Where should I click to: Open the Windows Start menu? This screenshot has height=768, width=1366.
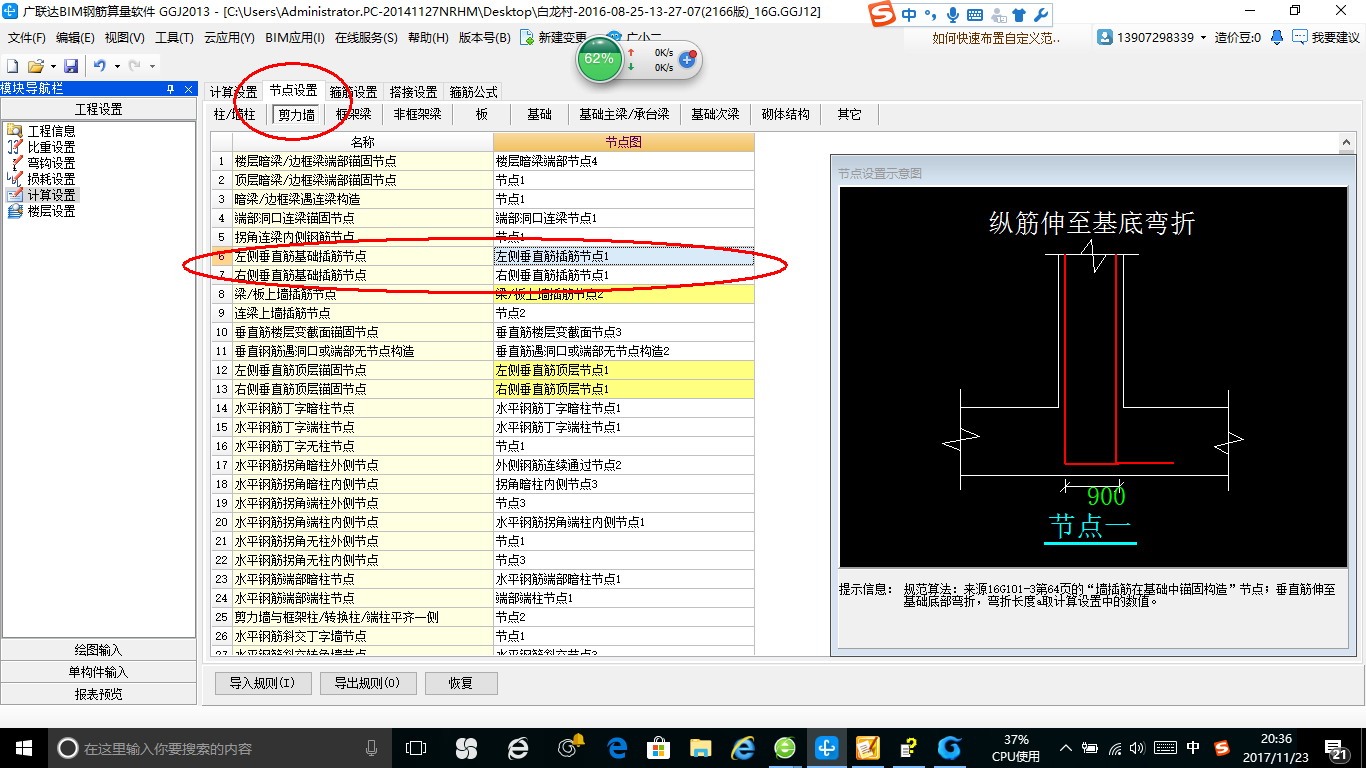coord(23,747)
